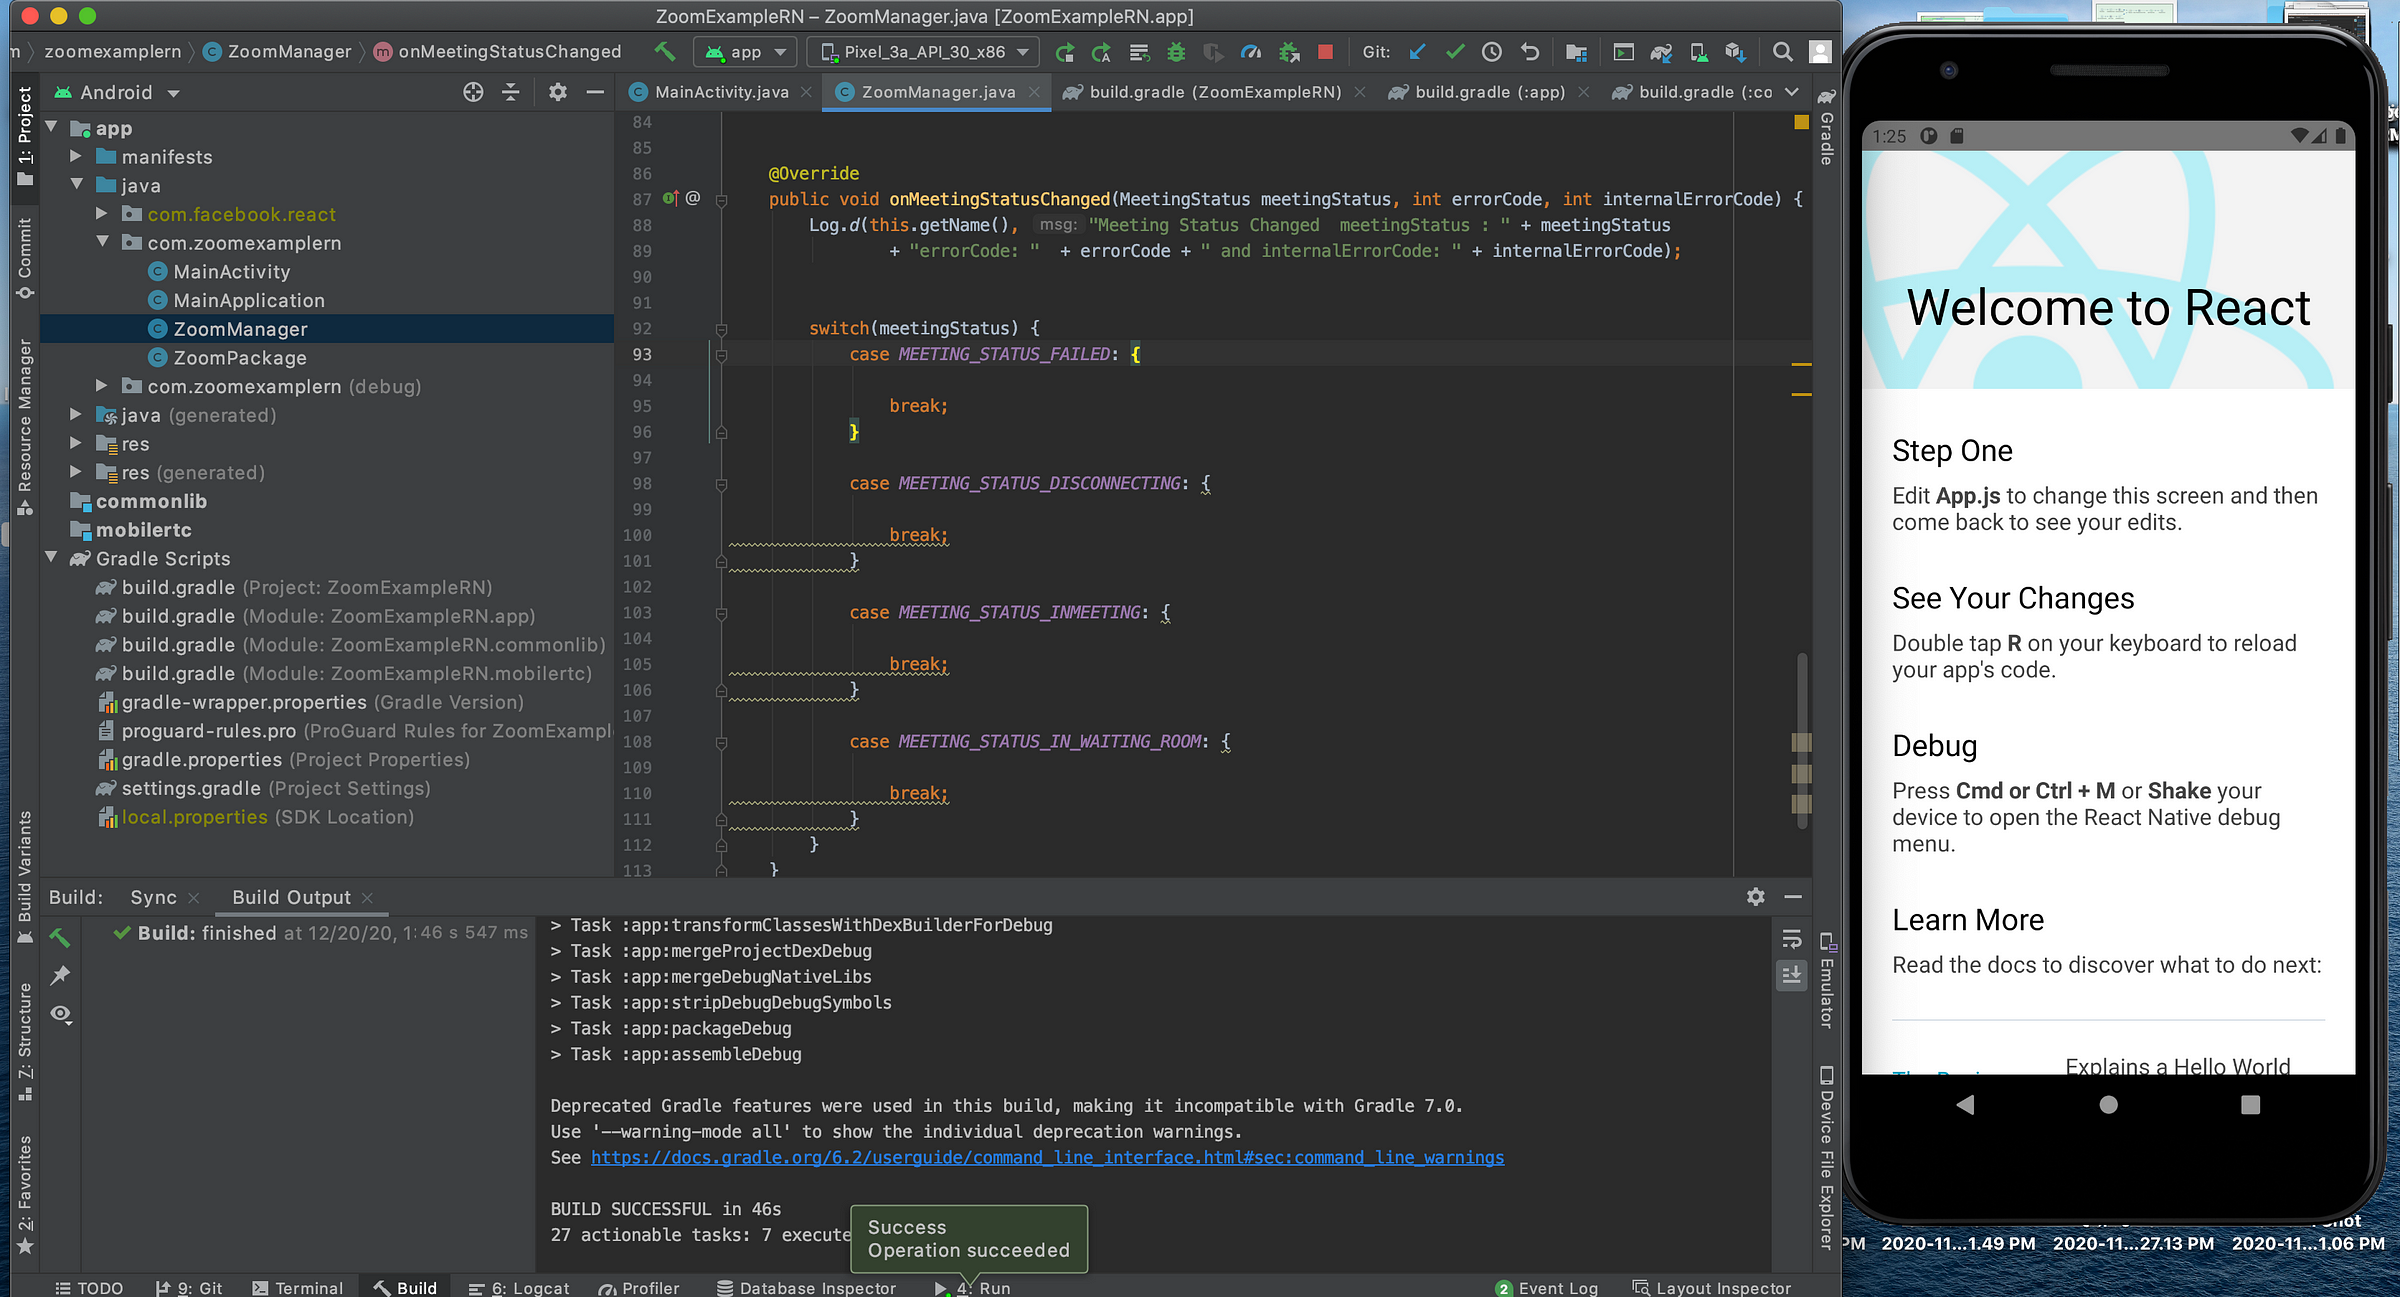Switch to MainActivity.java editor tab
Screen dimensions: 2400x1297
pyautogui.click(x=720, y=92)
